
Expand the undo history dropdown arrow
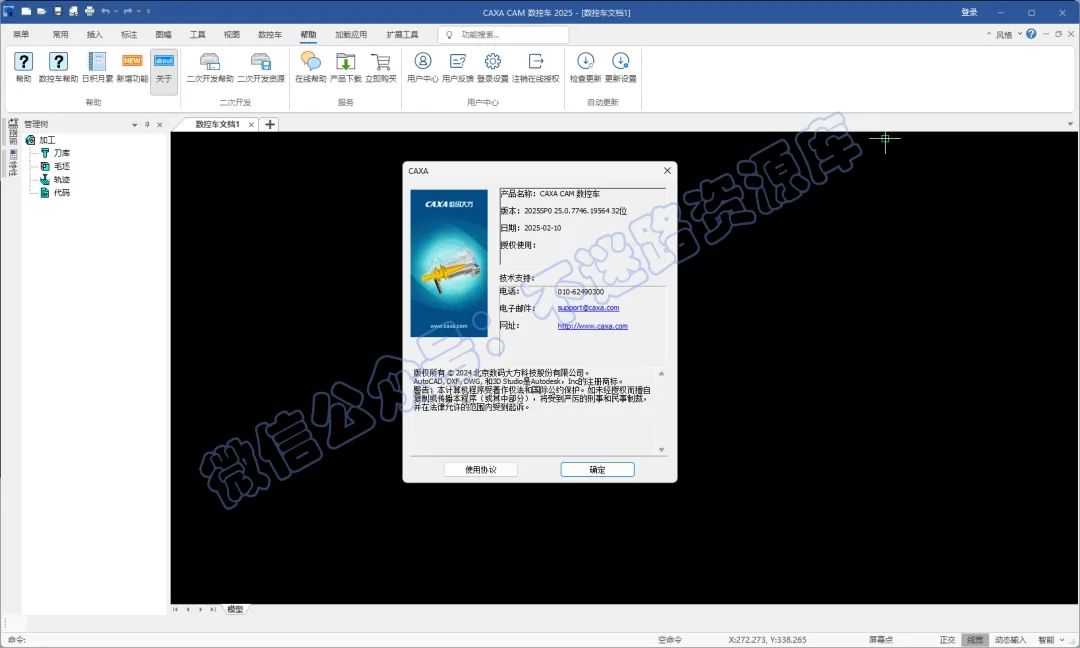coord(116,12)
